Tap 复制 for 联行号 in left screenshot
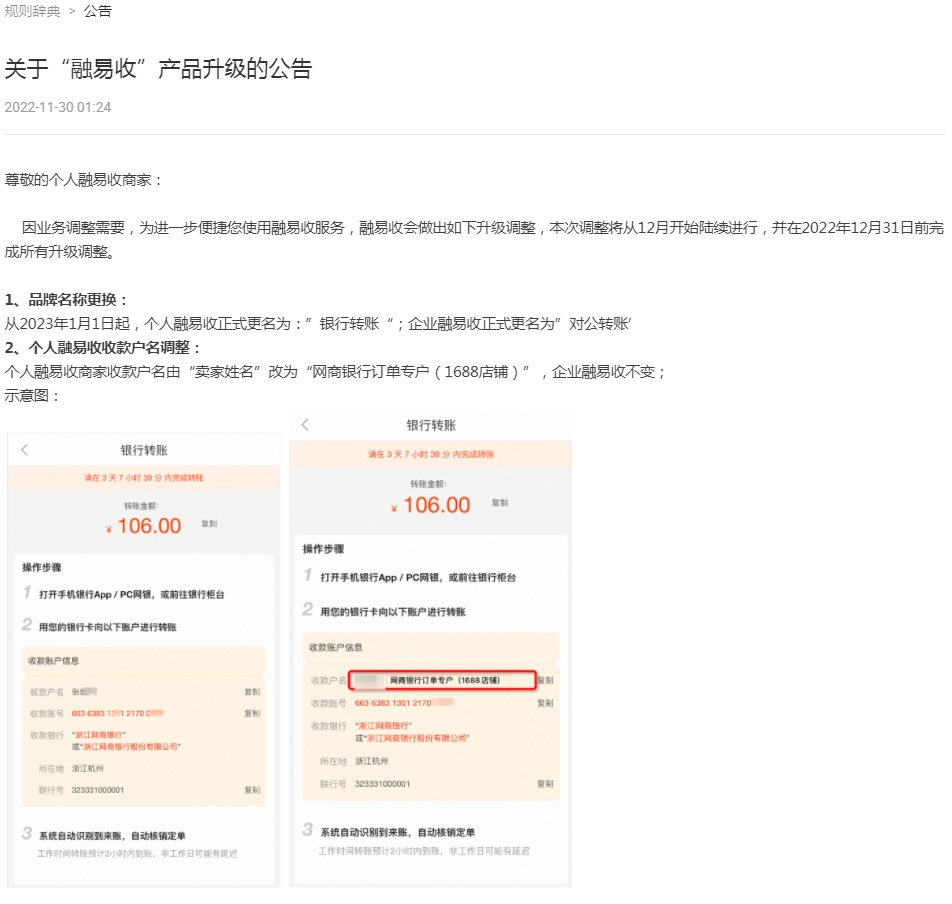This screenshot has height=904, width=952. (252, 790)
